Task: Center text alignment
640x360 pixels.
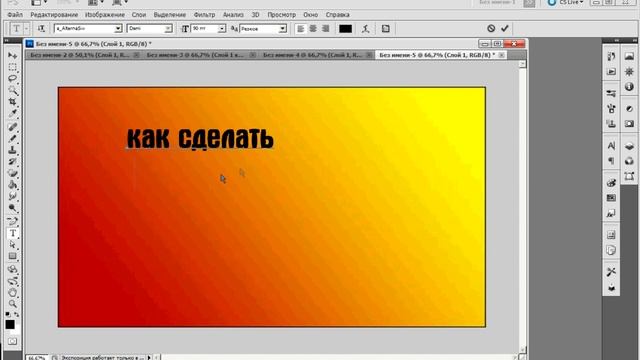Action: click(x=313, y=29)
